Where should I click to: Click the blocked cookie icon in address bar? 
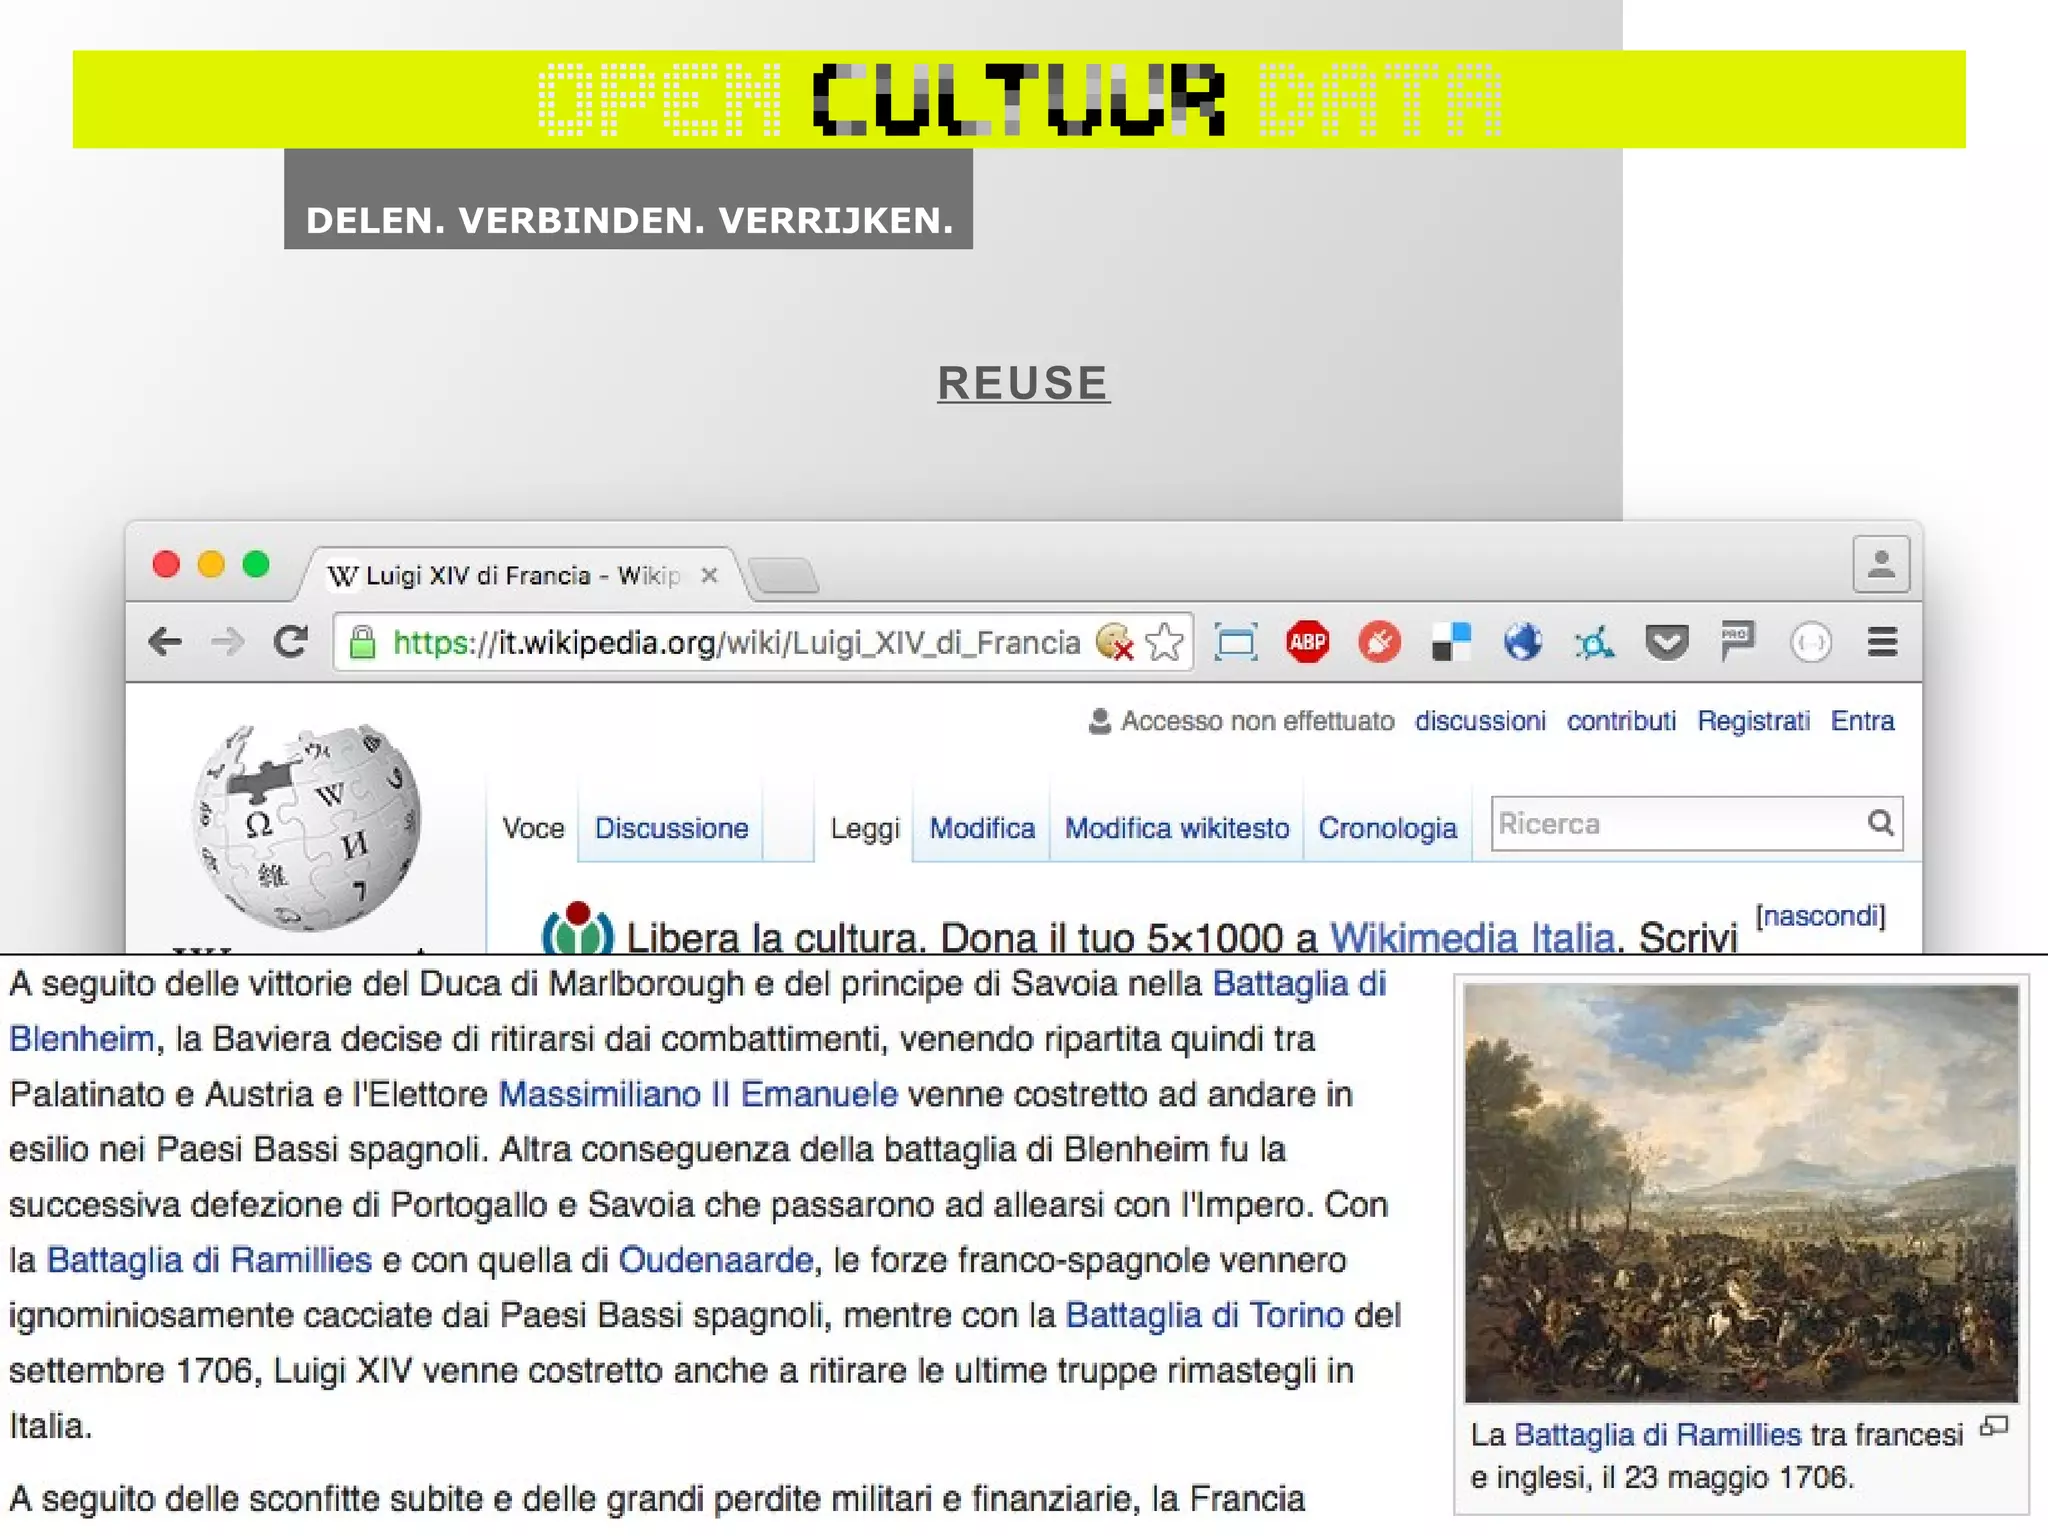coord(1114,642)
